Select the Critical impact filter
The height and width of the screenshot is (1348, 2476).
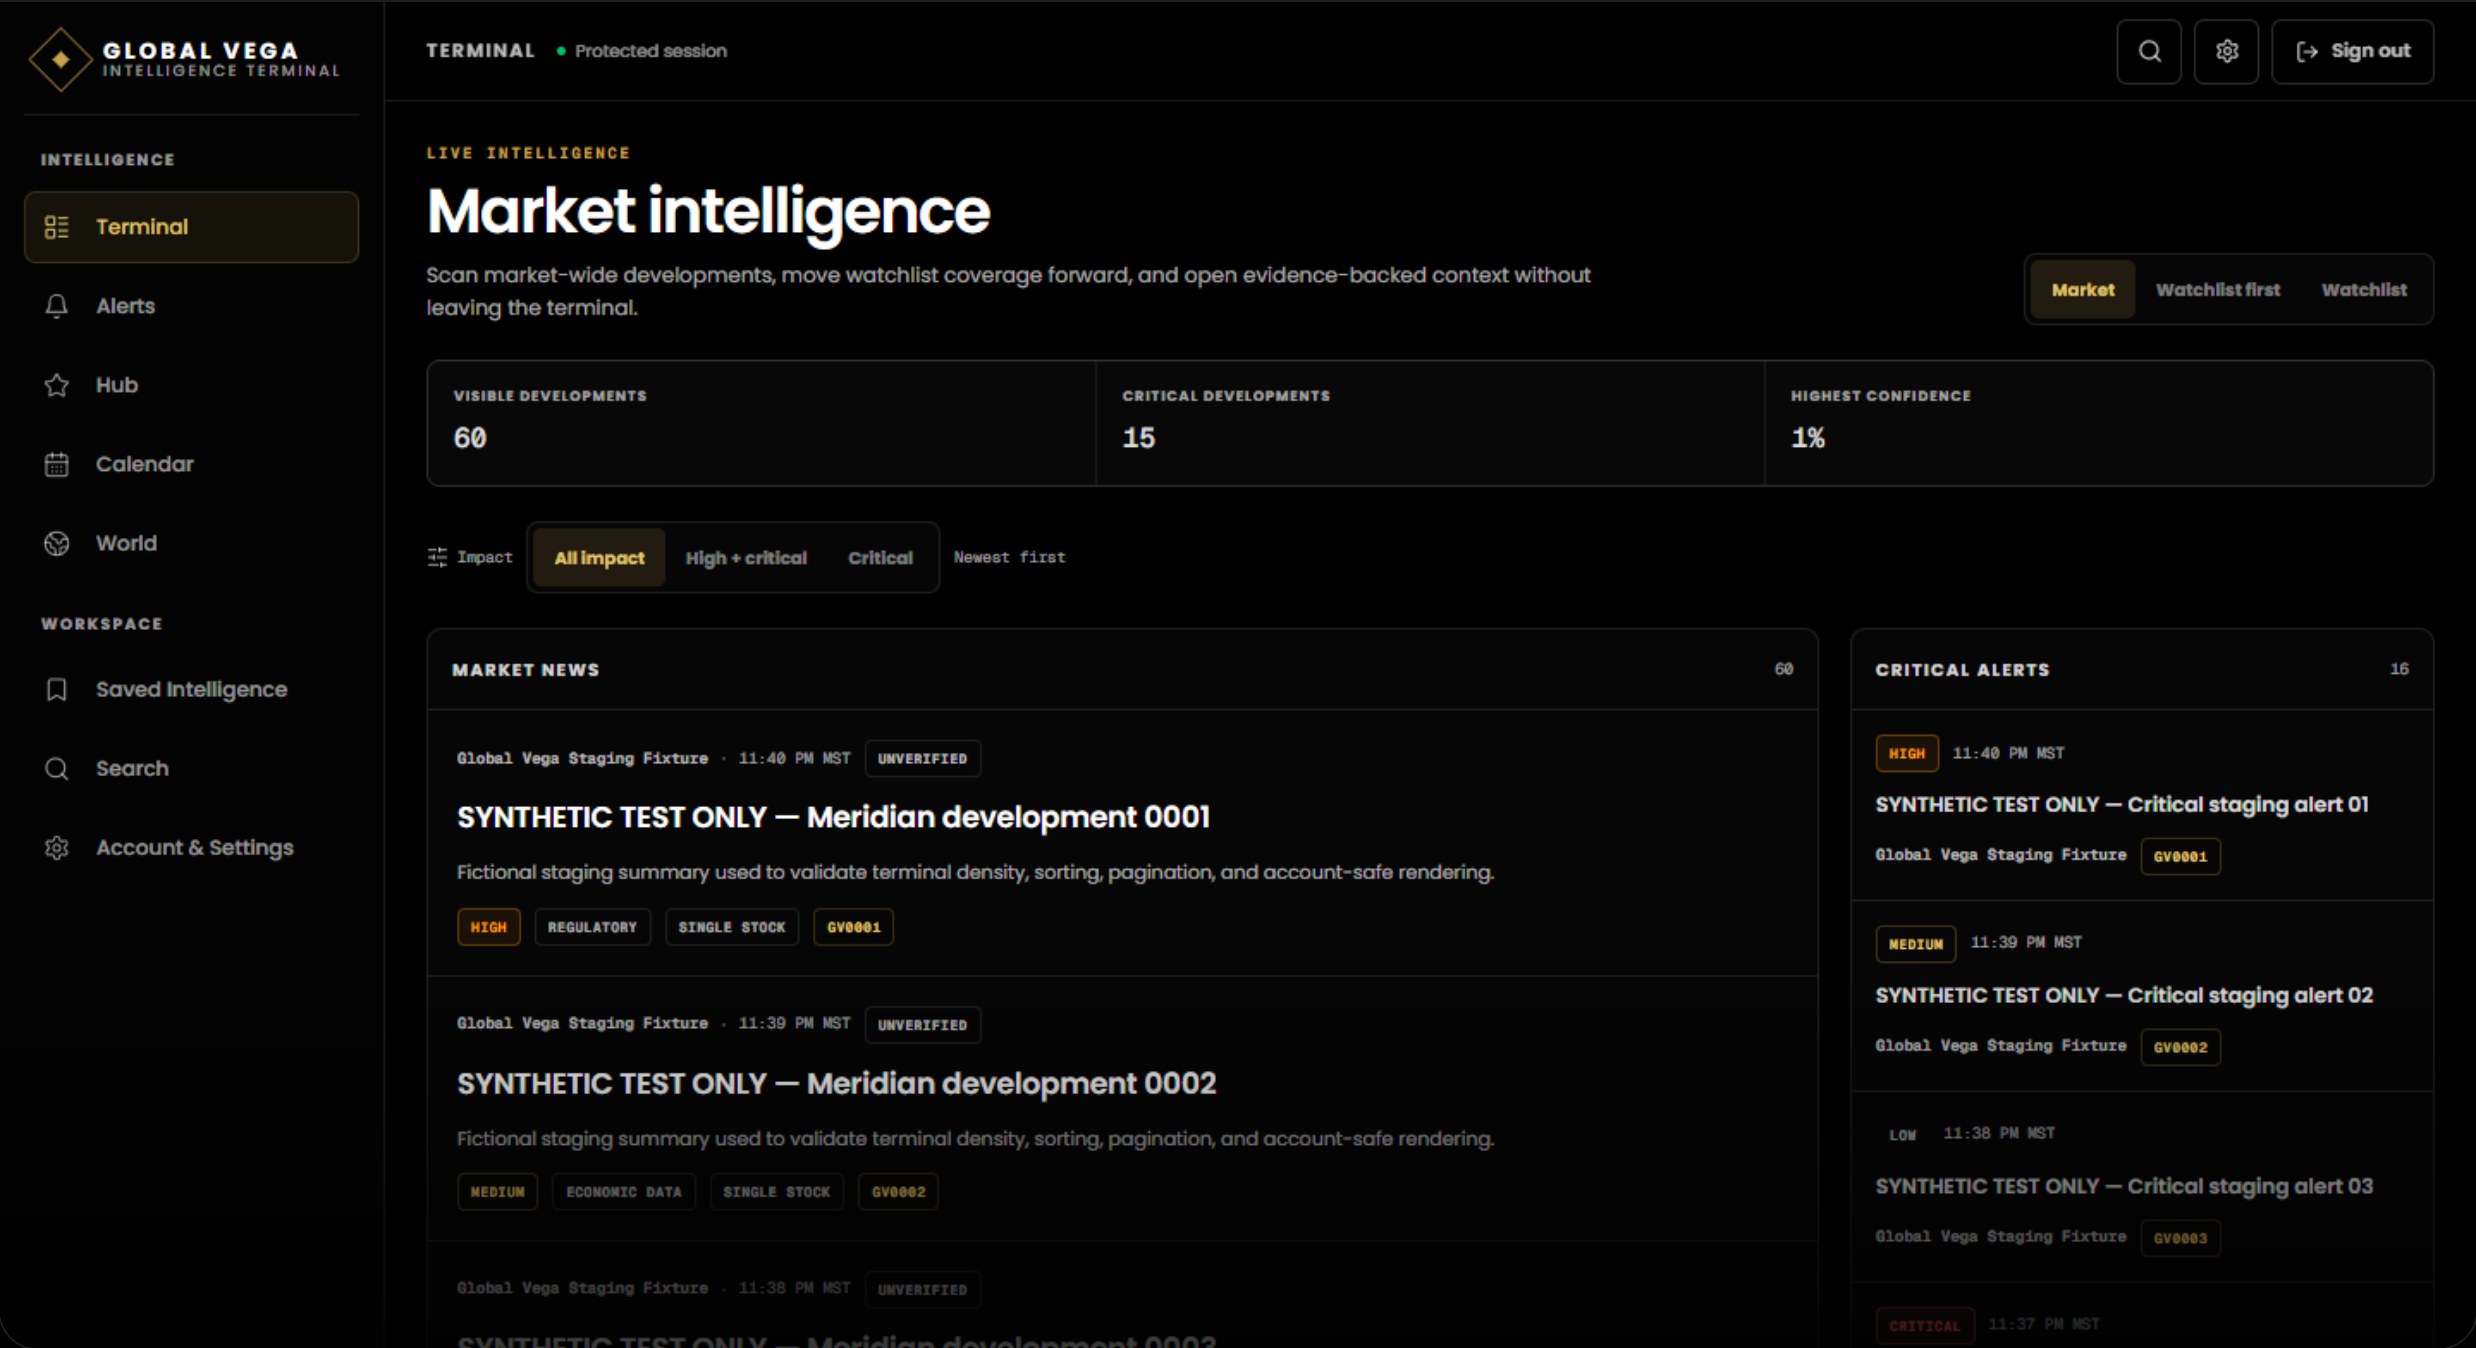click(x=880, y=558)
